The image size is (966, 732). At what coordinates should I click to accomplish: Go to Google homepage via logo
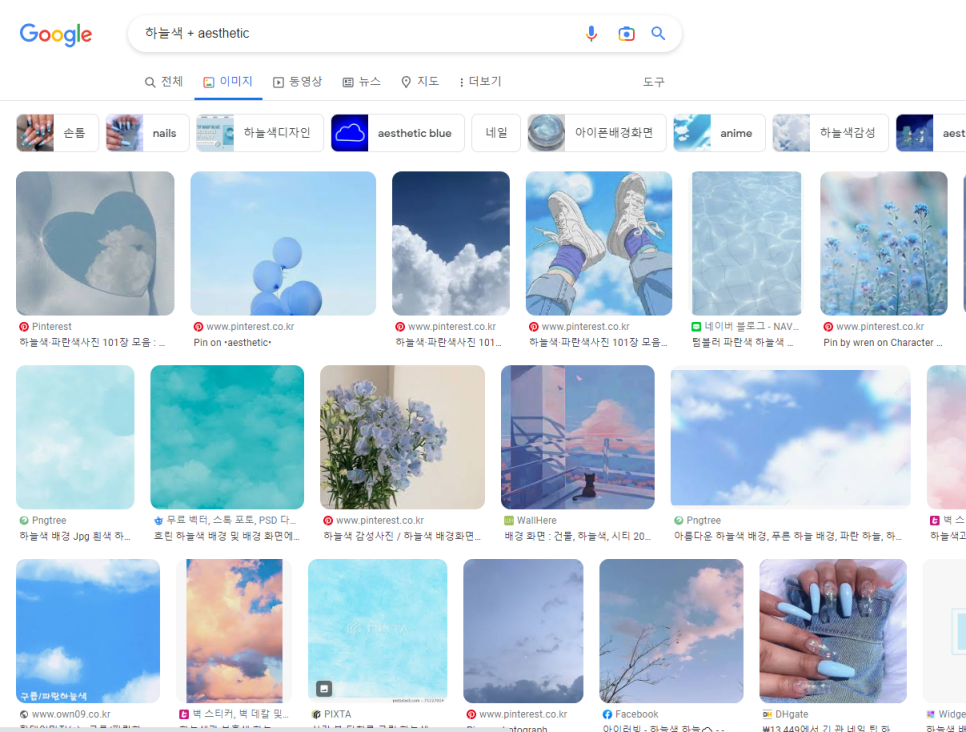click(56, 34)
